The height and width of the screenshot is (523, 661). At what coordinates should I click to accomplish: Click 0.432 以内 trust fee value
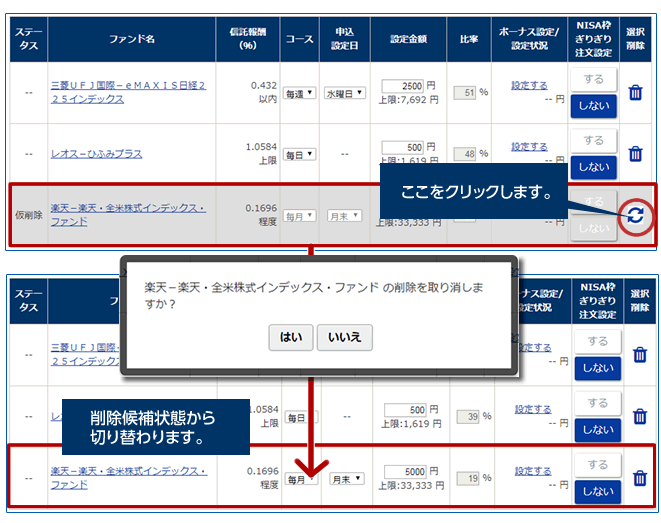[x=264, y=92]
